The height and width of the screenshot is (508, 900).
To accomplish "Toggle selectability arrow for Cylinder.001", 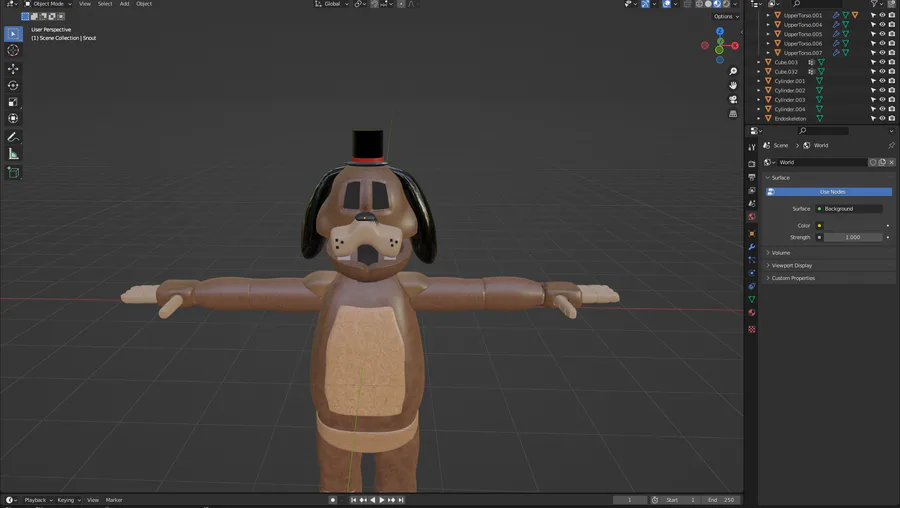I will tap(873, 81).
